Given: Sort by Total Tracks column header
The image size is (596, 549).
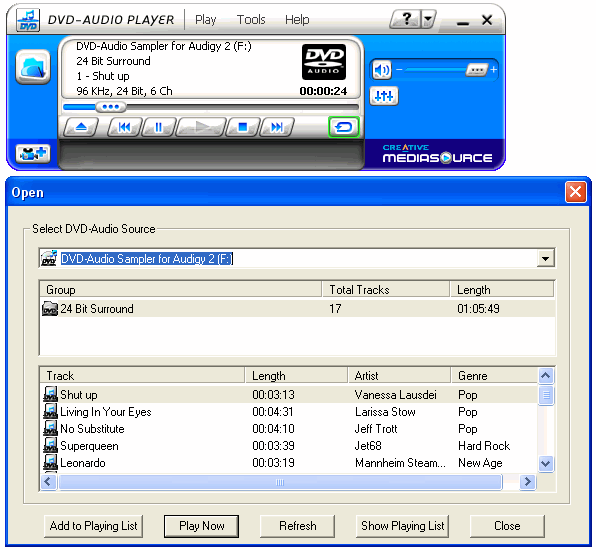Looking at the screenshot, I should pyautogui.click(x=386, y=290).
